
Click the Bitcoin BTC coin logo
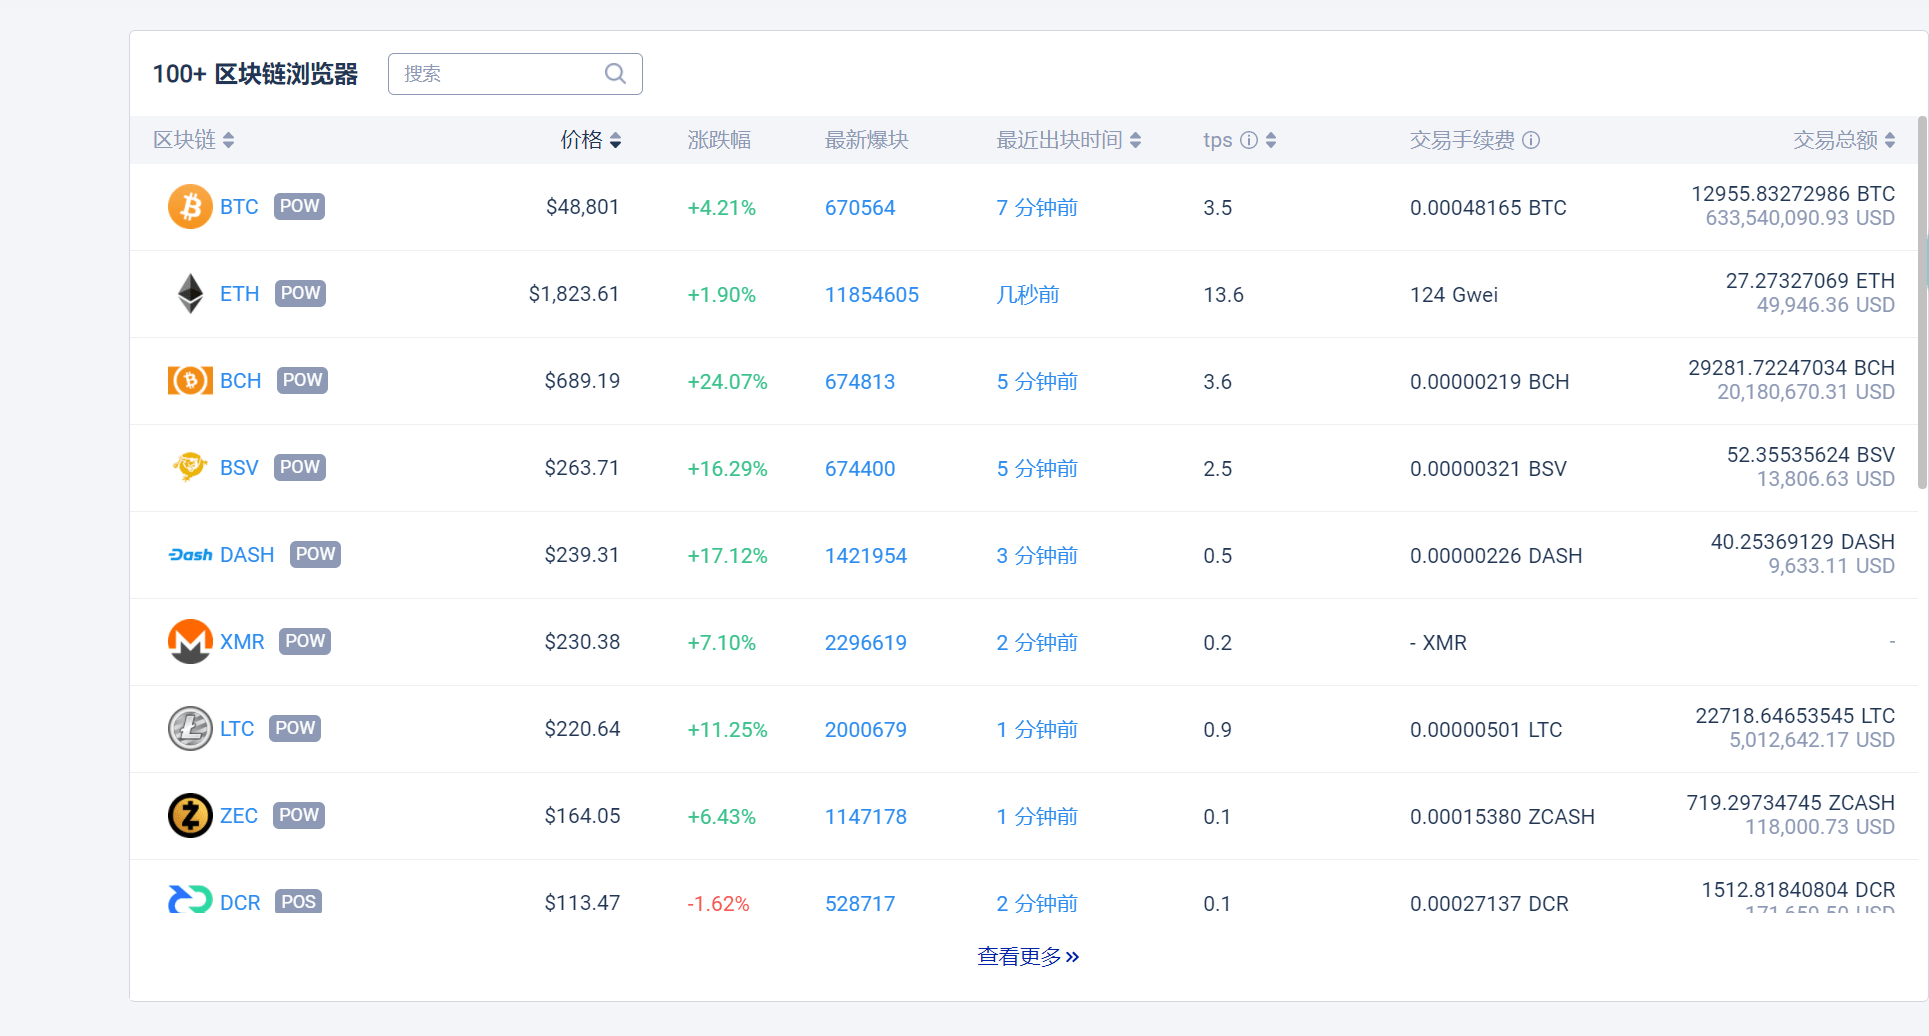pyautogui.click(x=190, y=207)
